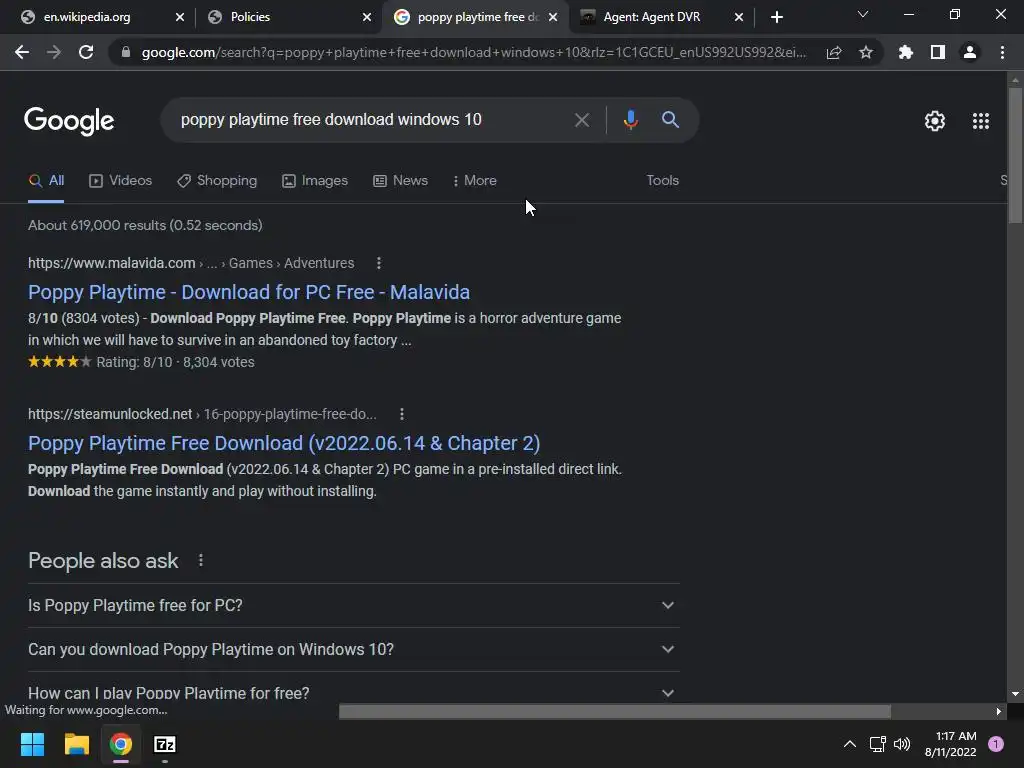Click the vertical scrollbar thumb

[x=1015, y=155]
